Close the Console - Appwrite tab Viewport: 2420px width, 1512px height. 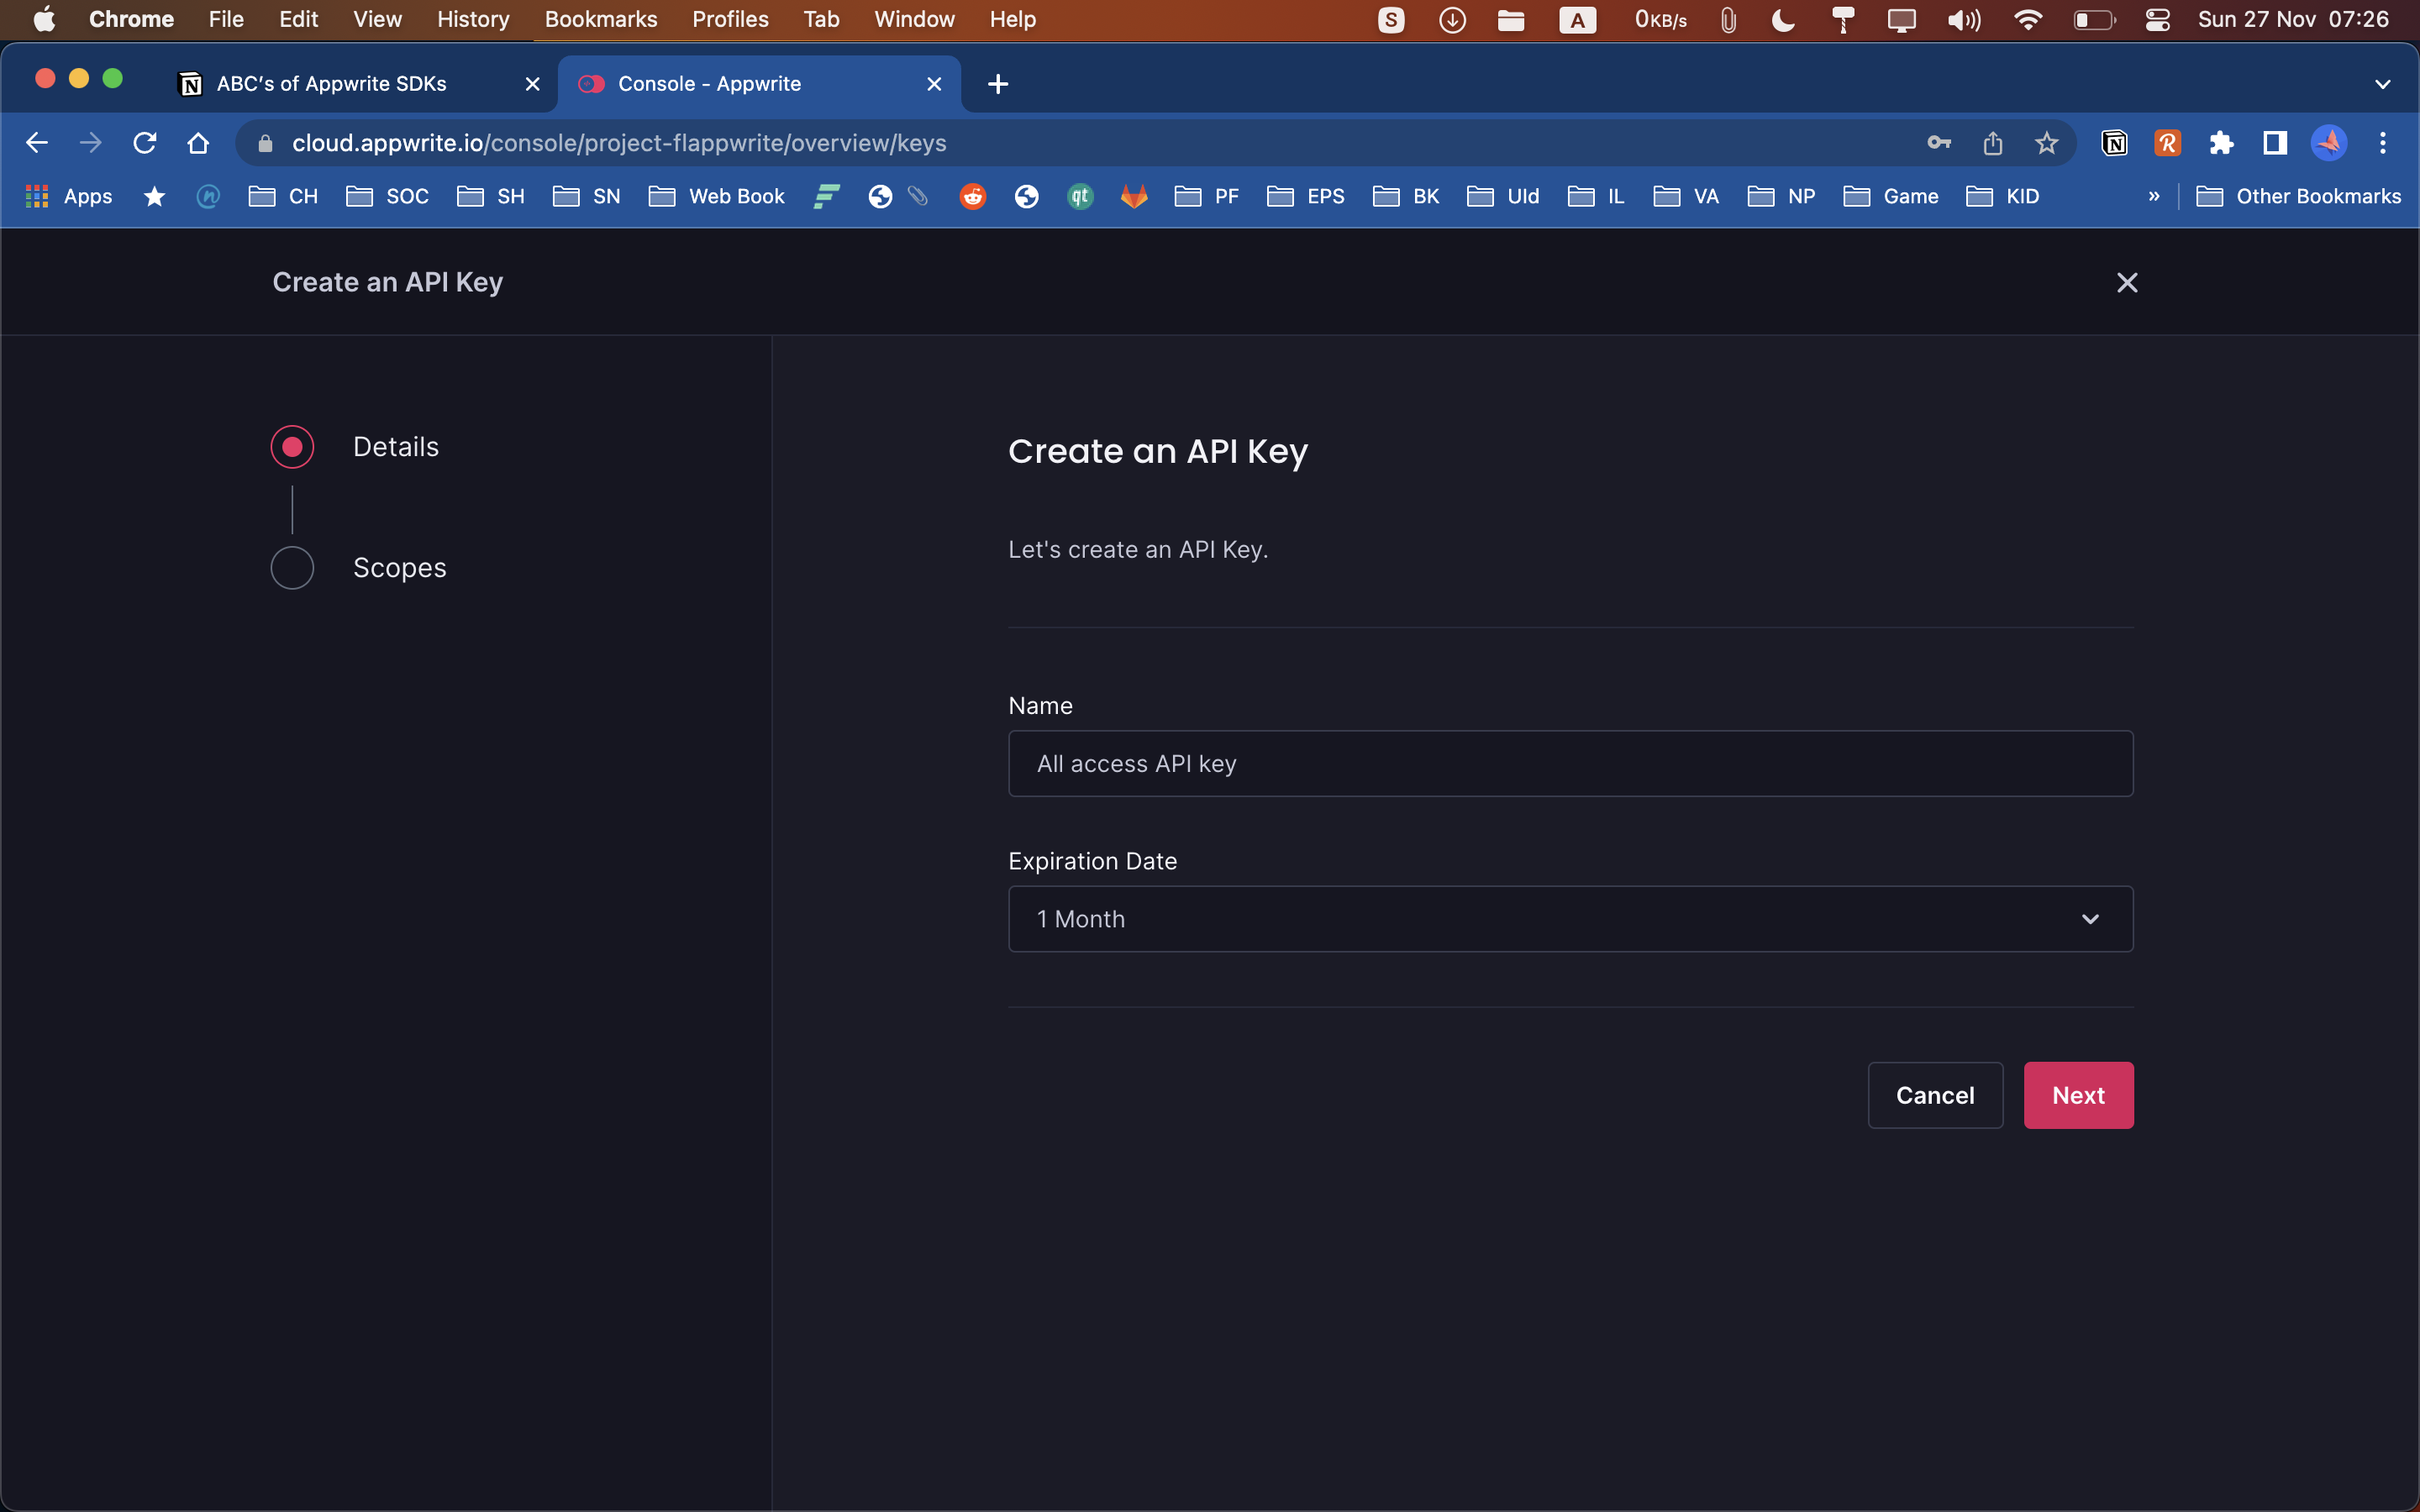934,84
